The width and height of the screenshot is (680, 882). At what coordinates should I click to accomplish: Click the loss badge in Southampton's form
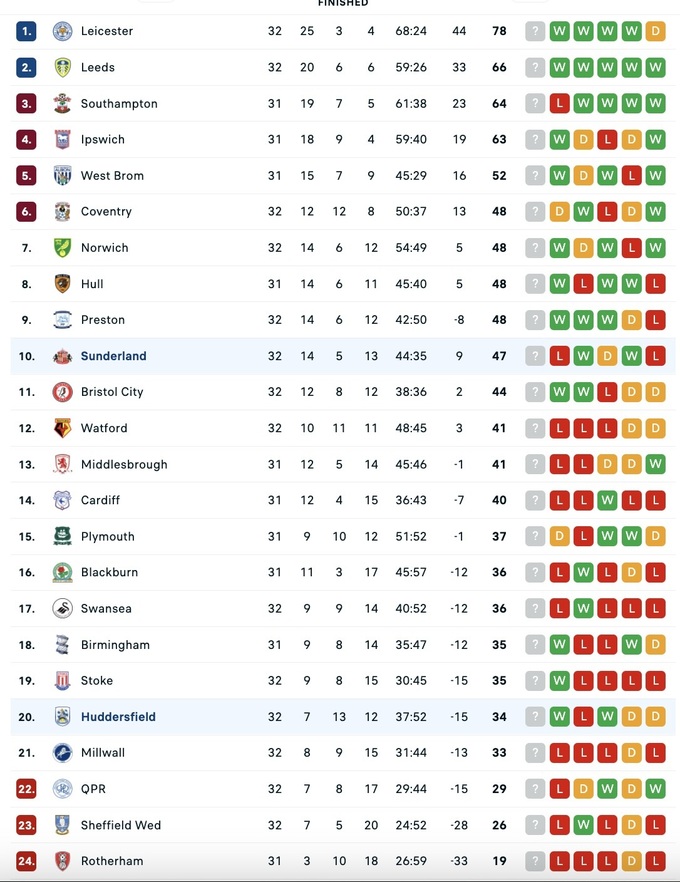560,103
